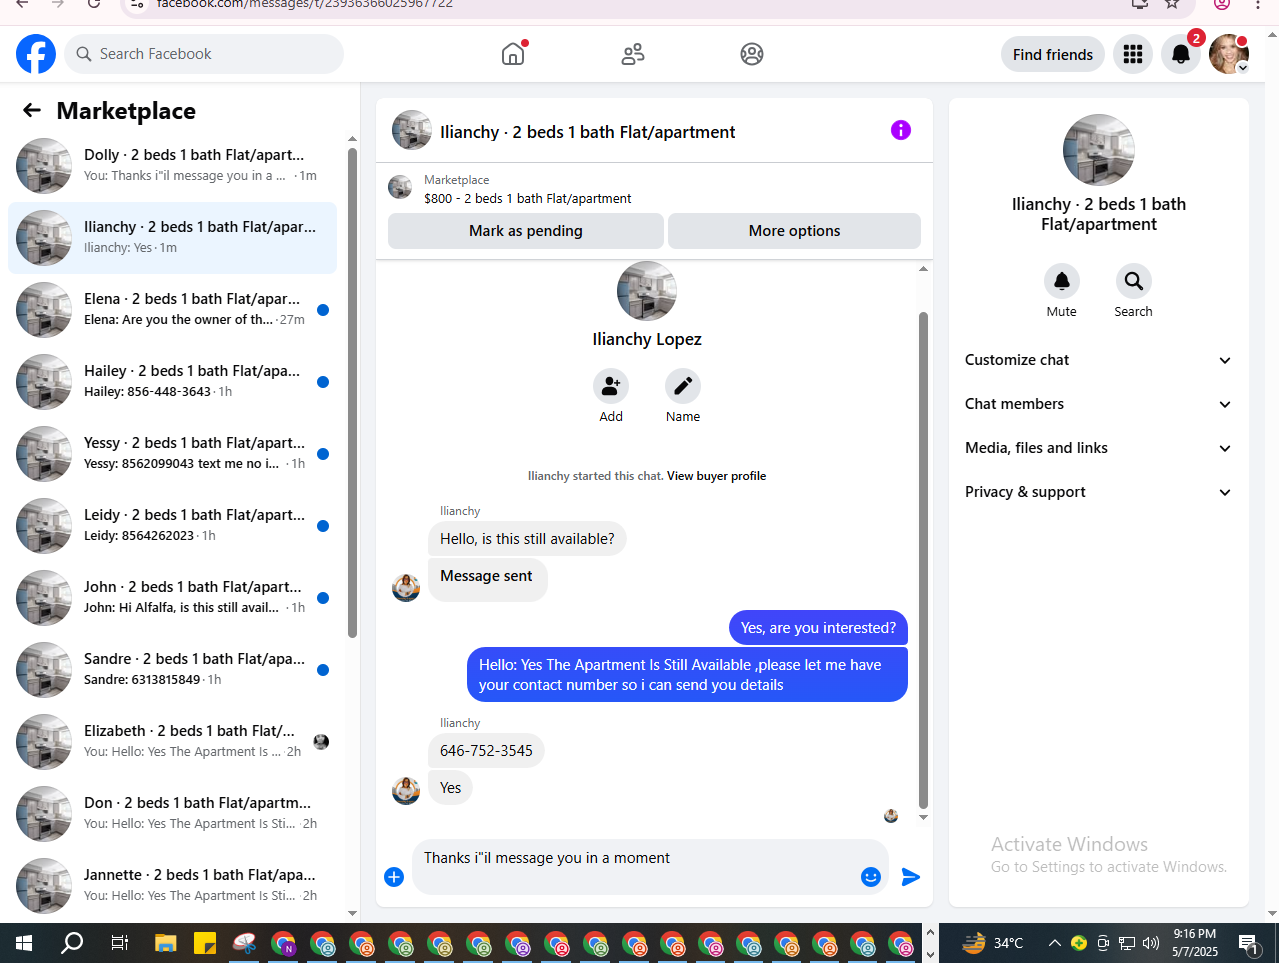The height and width of the screenshot is (963, 1279).
Task: Send the typed message with the arrow icon
Action: point(911,877)
